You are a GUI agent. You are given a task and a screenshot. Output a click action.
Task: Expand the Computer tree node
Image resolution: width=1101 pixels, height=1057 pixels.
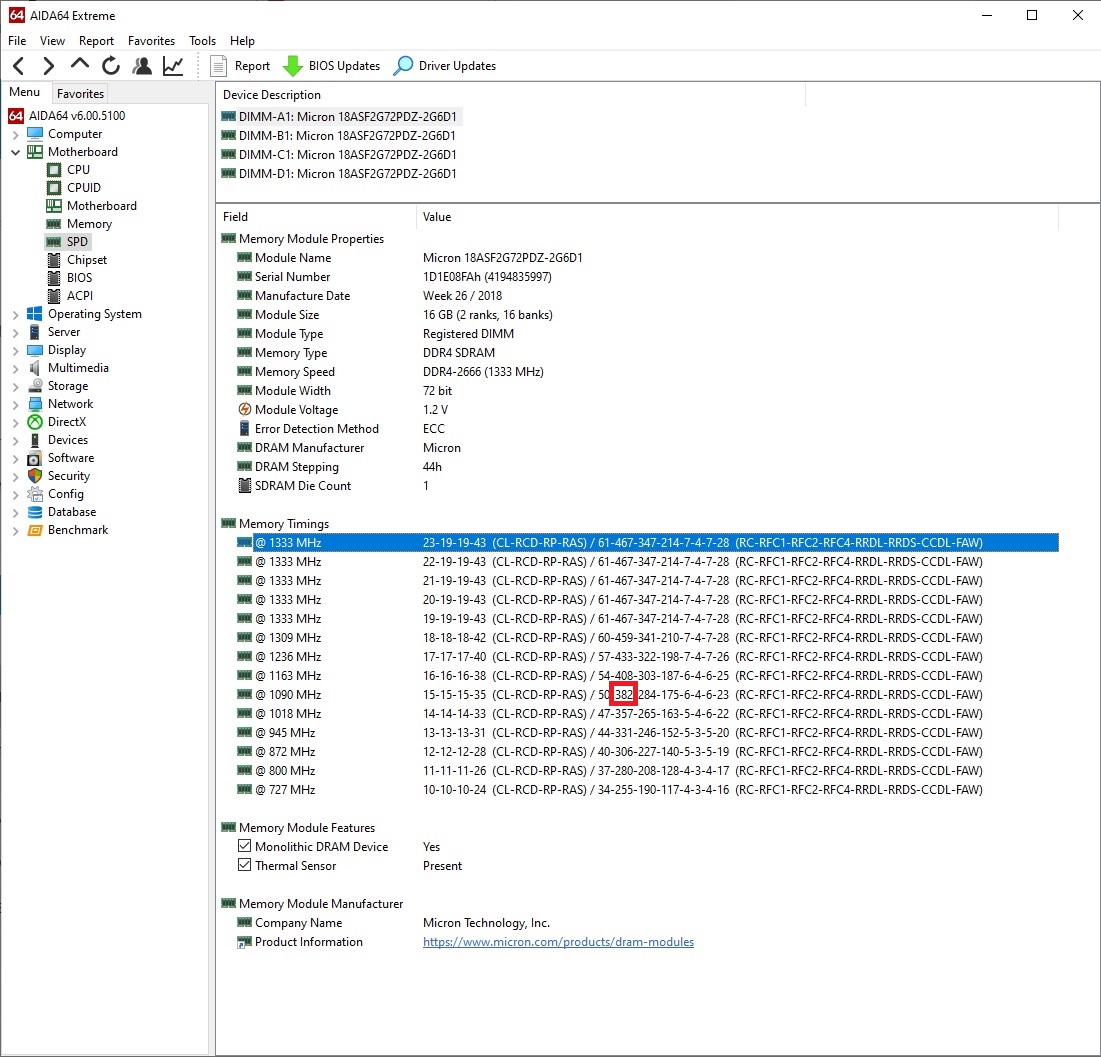point(15,134)
